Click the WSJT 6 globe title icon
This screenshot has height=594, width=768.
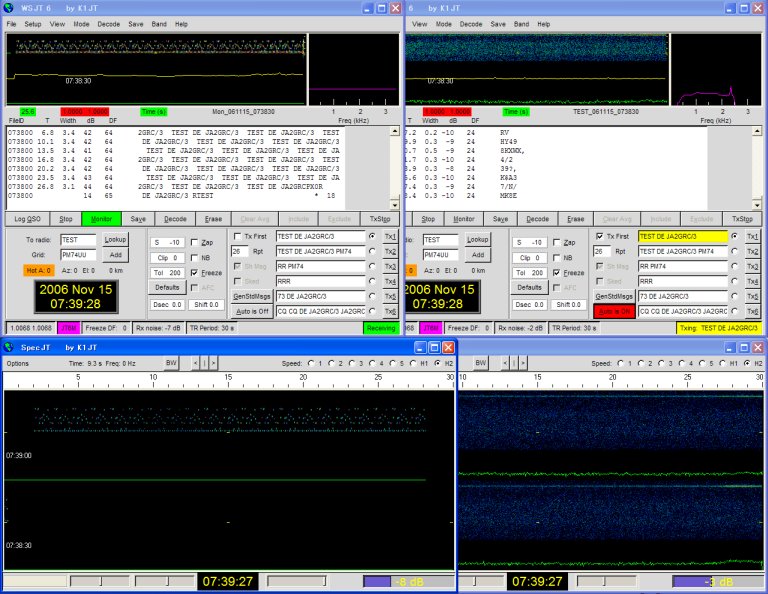(x=9, y=8)
